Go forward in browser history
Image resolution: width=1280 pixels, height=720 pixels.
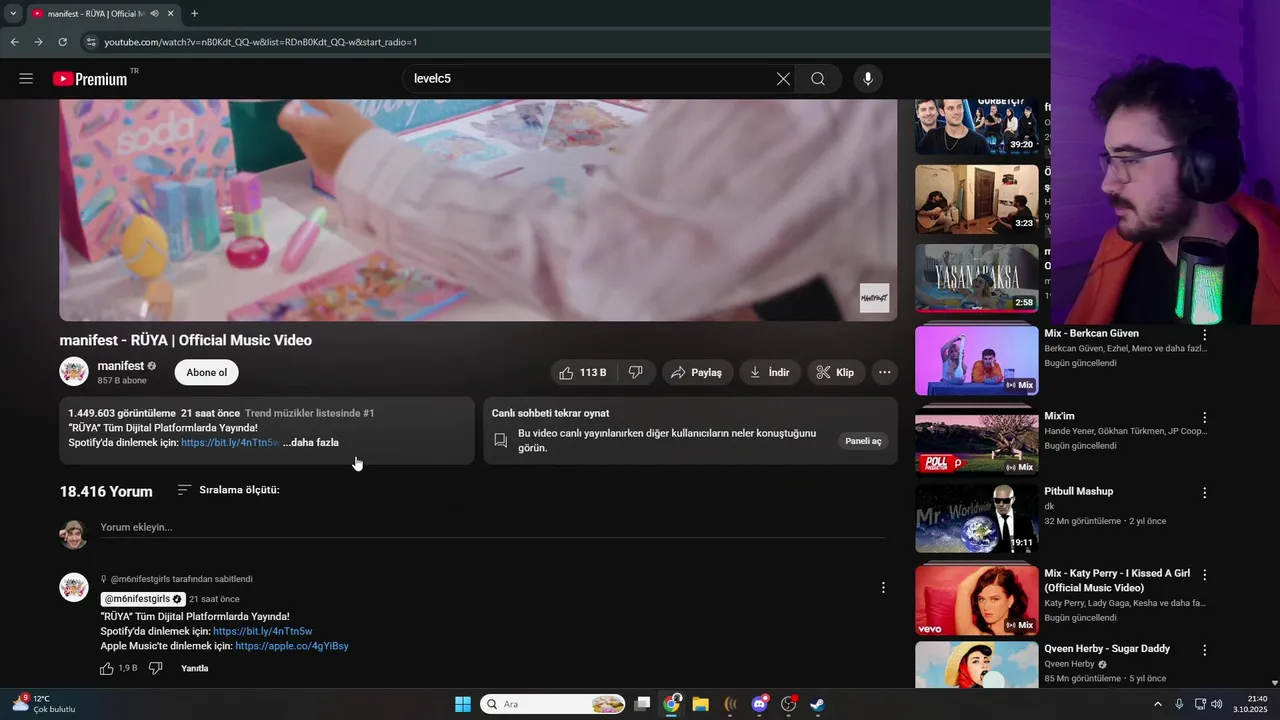click(38, 42)
